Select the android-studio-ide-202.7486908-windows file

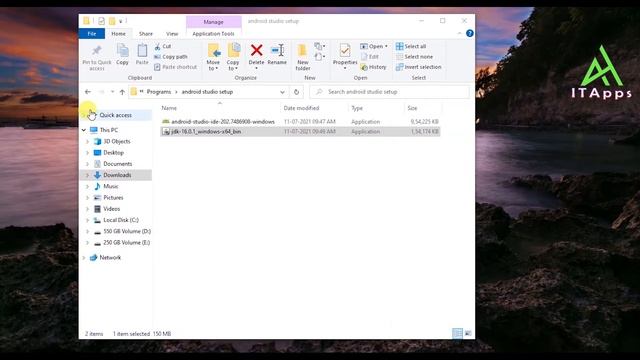pos(300,122)
